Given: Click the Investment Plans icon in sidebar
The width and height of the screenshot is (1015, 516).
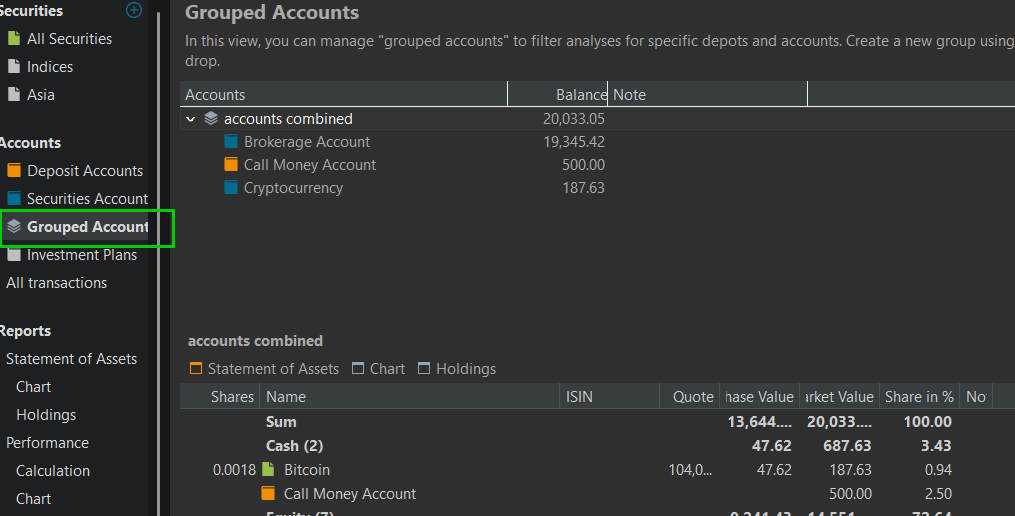Looking at the screenshot, I should click(x=14, y=255).
